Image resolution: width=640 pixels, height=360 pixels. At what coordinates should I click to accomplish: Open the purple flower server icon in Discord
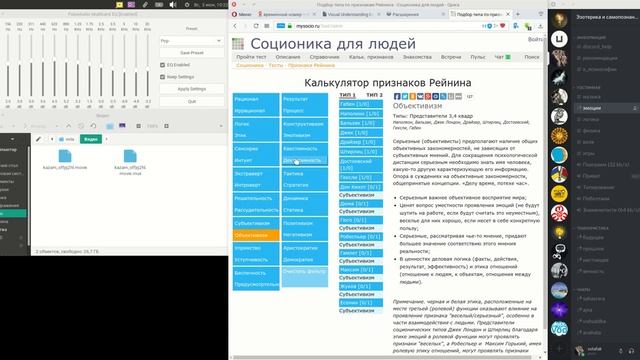559,309
